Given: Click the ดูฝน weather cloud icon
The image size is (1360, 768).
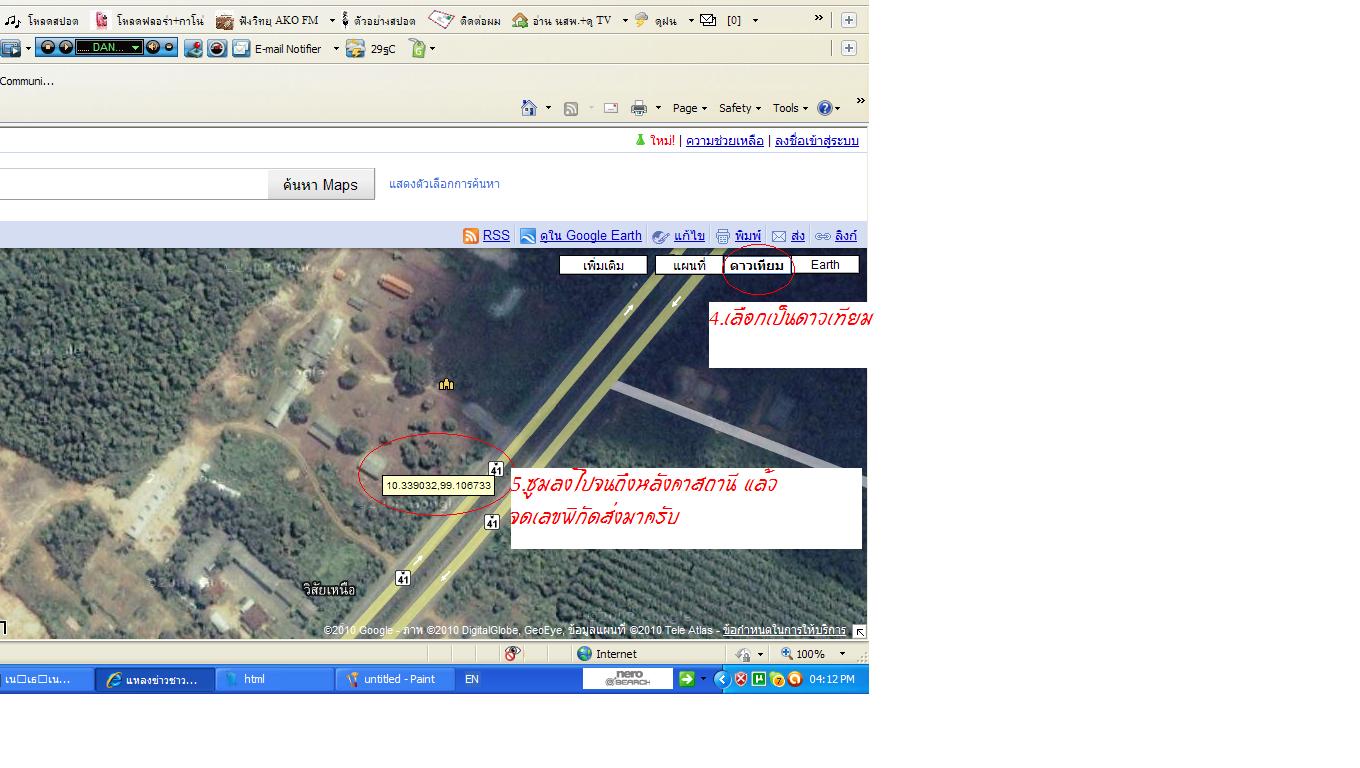Looking at the screenshot, I should [642, 20].
